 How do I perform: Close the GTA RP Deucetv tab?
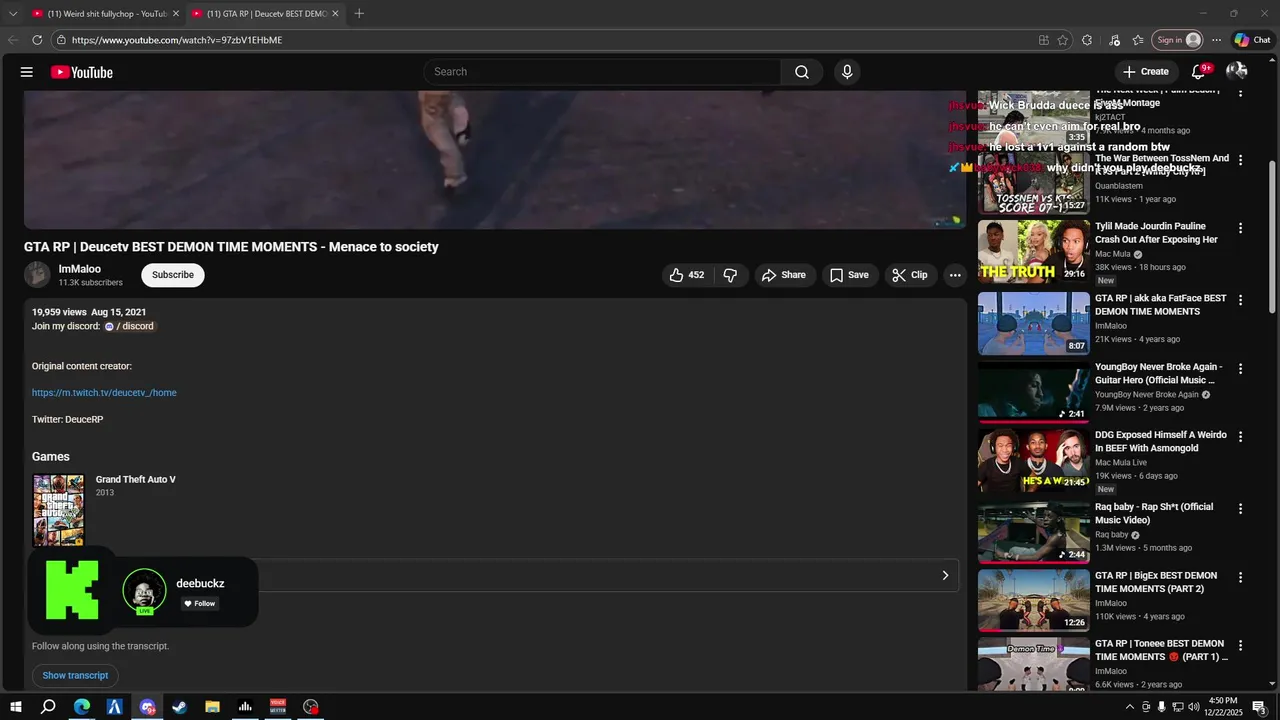coord(335,14)
